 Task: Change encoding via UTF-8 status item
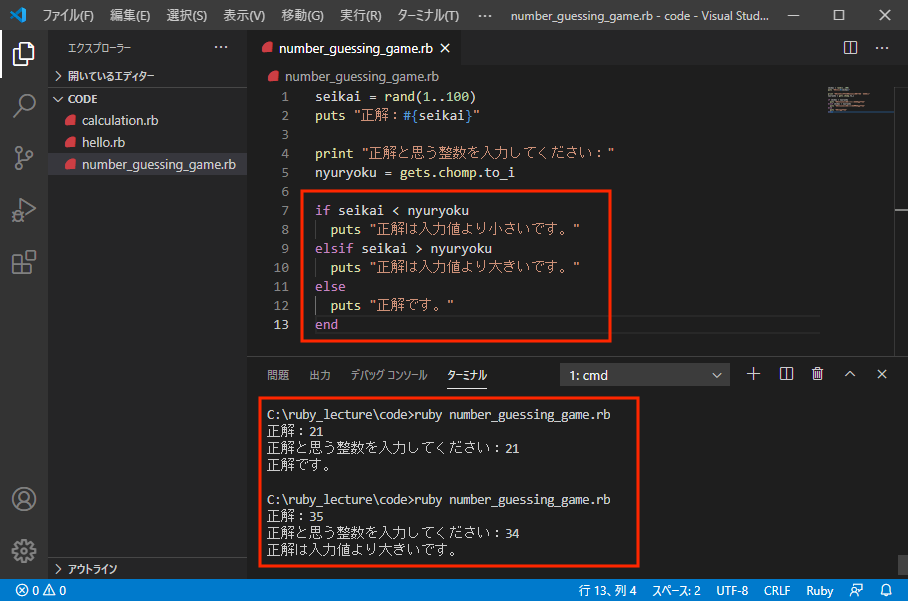tap(732, 591)
